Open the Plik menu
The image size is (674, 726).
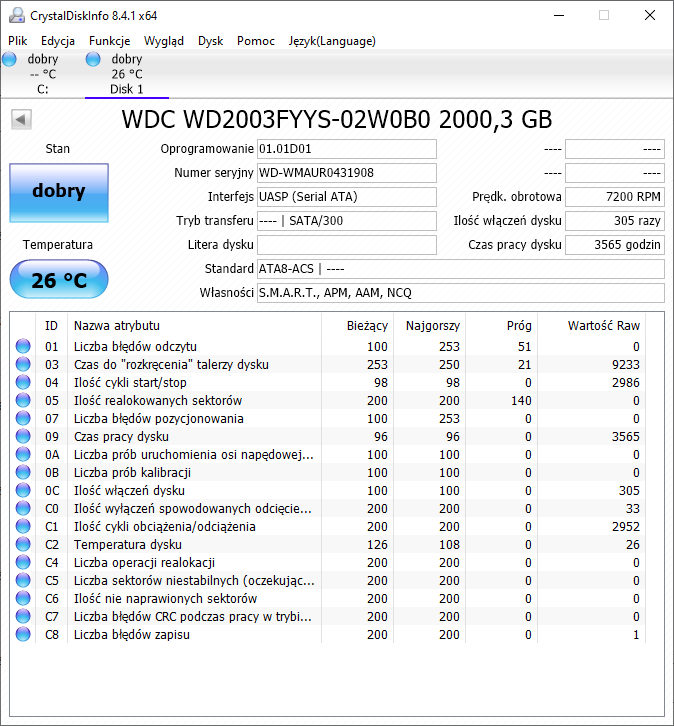18,41
